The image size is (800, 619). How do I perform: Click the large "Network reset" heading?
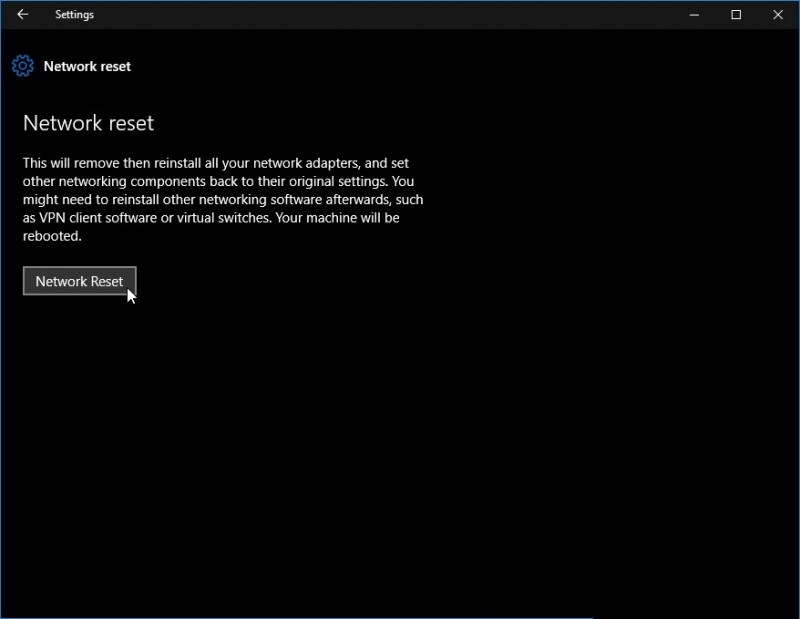[88, 124]
